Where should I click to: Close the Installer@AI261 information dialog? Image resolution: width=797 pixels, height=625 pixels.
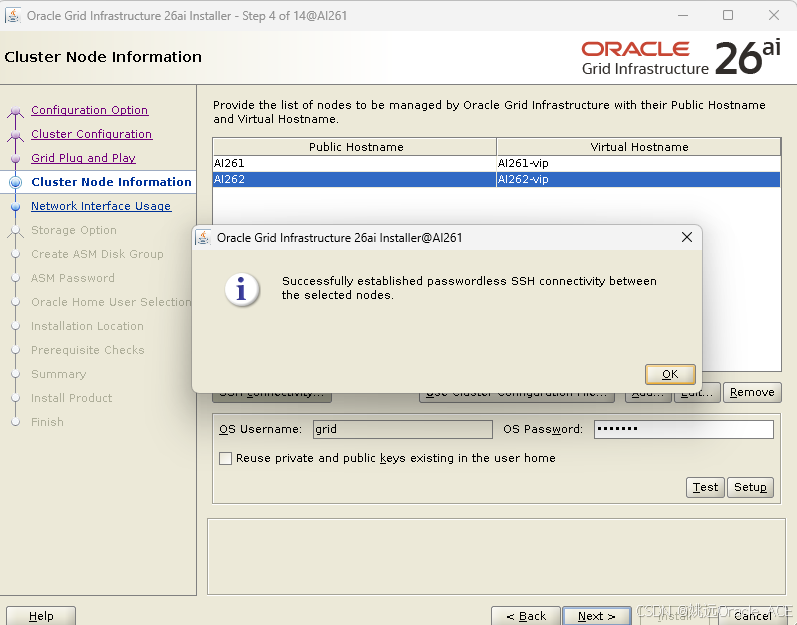[x=687, y=237]
